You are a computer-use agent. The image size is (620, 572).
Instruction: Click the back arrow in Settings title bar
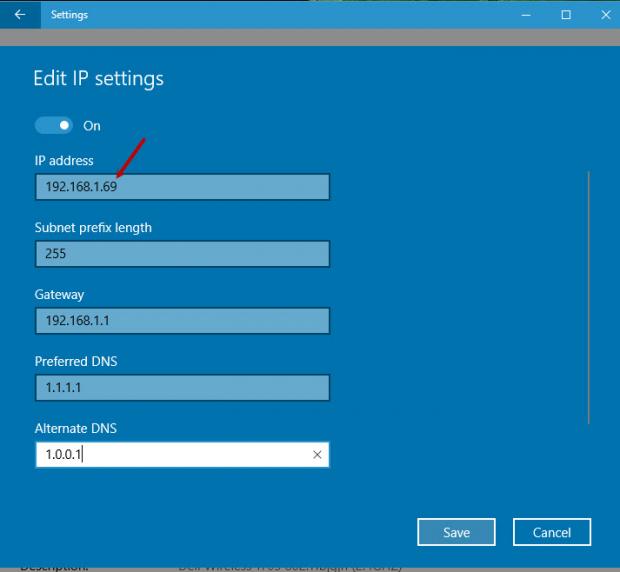[x=20, y=15]
